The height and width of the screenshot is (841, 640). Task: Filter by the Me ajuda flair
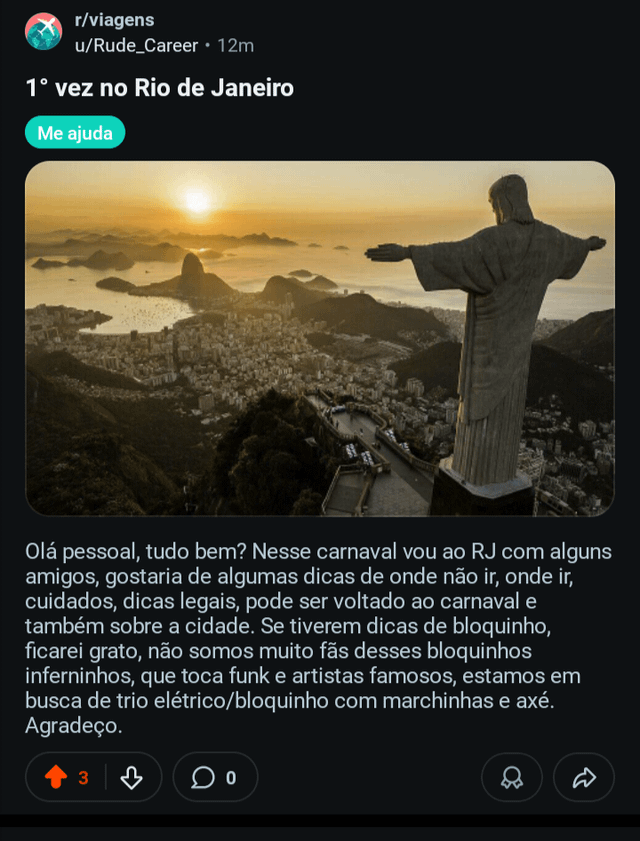[75, 132]
